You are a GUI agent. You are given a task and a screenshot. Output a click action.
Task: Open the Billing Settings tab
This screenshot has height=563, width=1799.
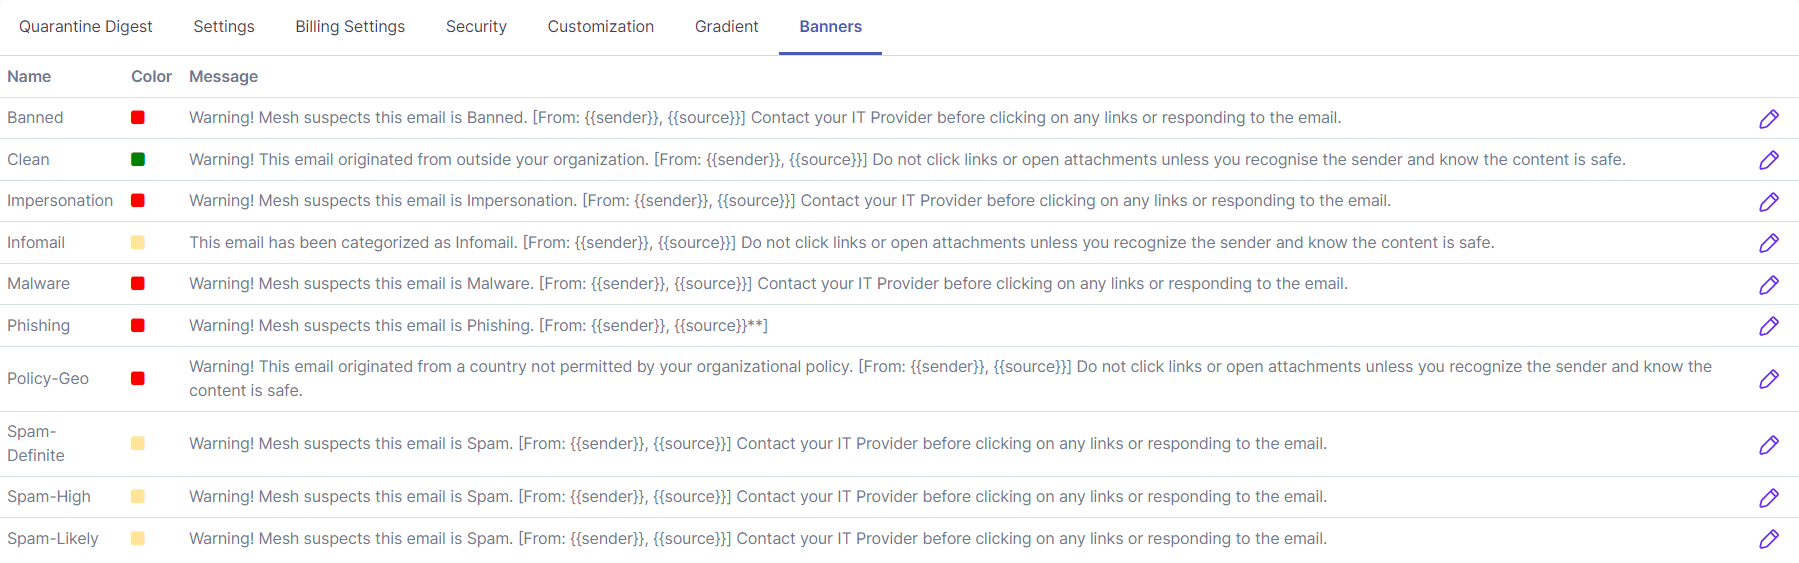pos(350,27)
